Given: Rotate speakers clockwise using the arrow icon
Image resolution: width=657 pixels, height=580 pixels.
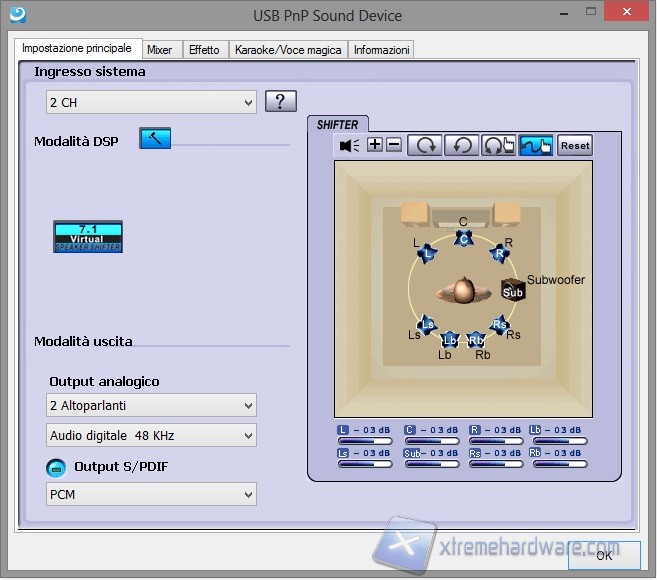Looking at the screenshot, I should pos(425,145).
